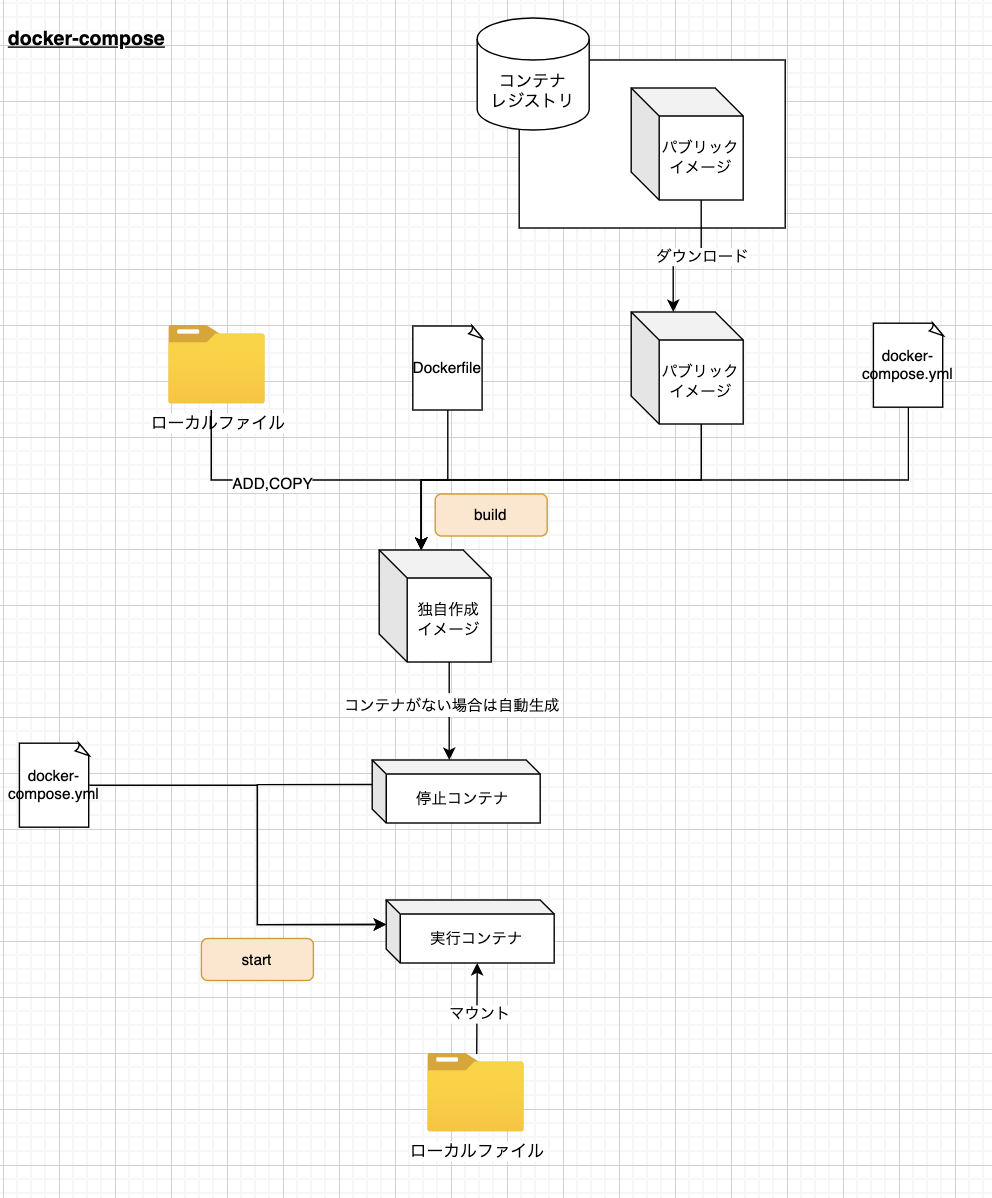This screenshot has width=992, height=1198.
Task: Select the folder icon below マウント
Action: [475, 1093]
